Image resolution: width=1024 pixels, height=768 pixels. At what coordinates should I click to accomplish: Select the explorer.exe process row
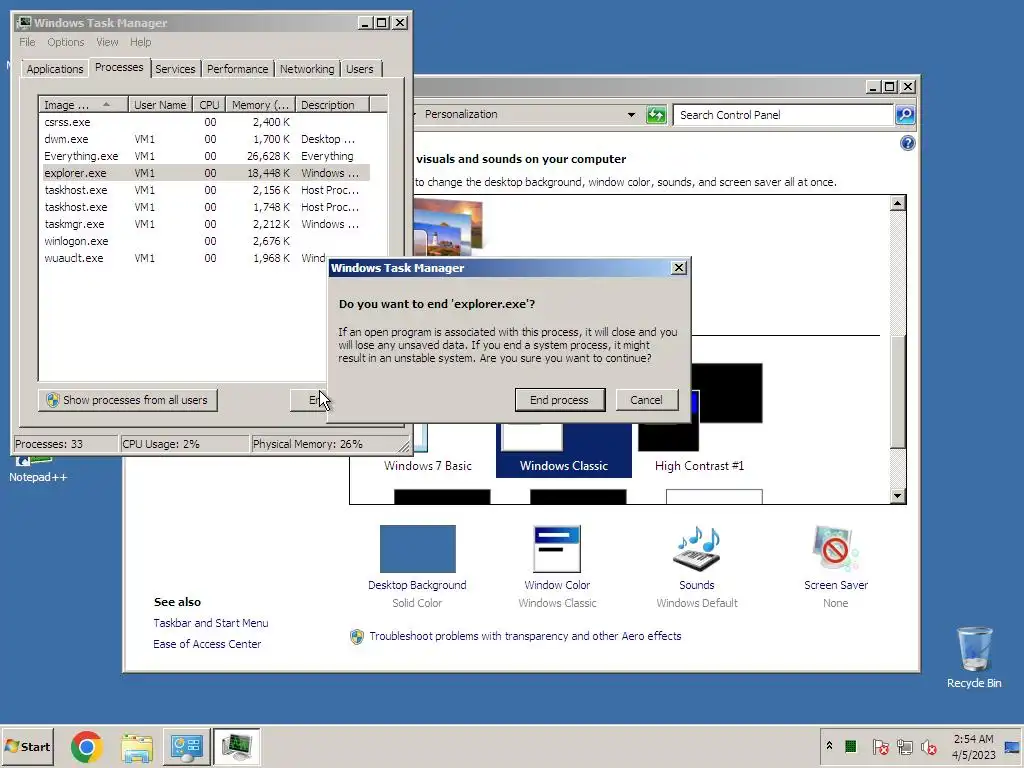(206, 173)
